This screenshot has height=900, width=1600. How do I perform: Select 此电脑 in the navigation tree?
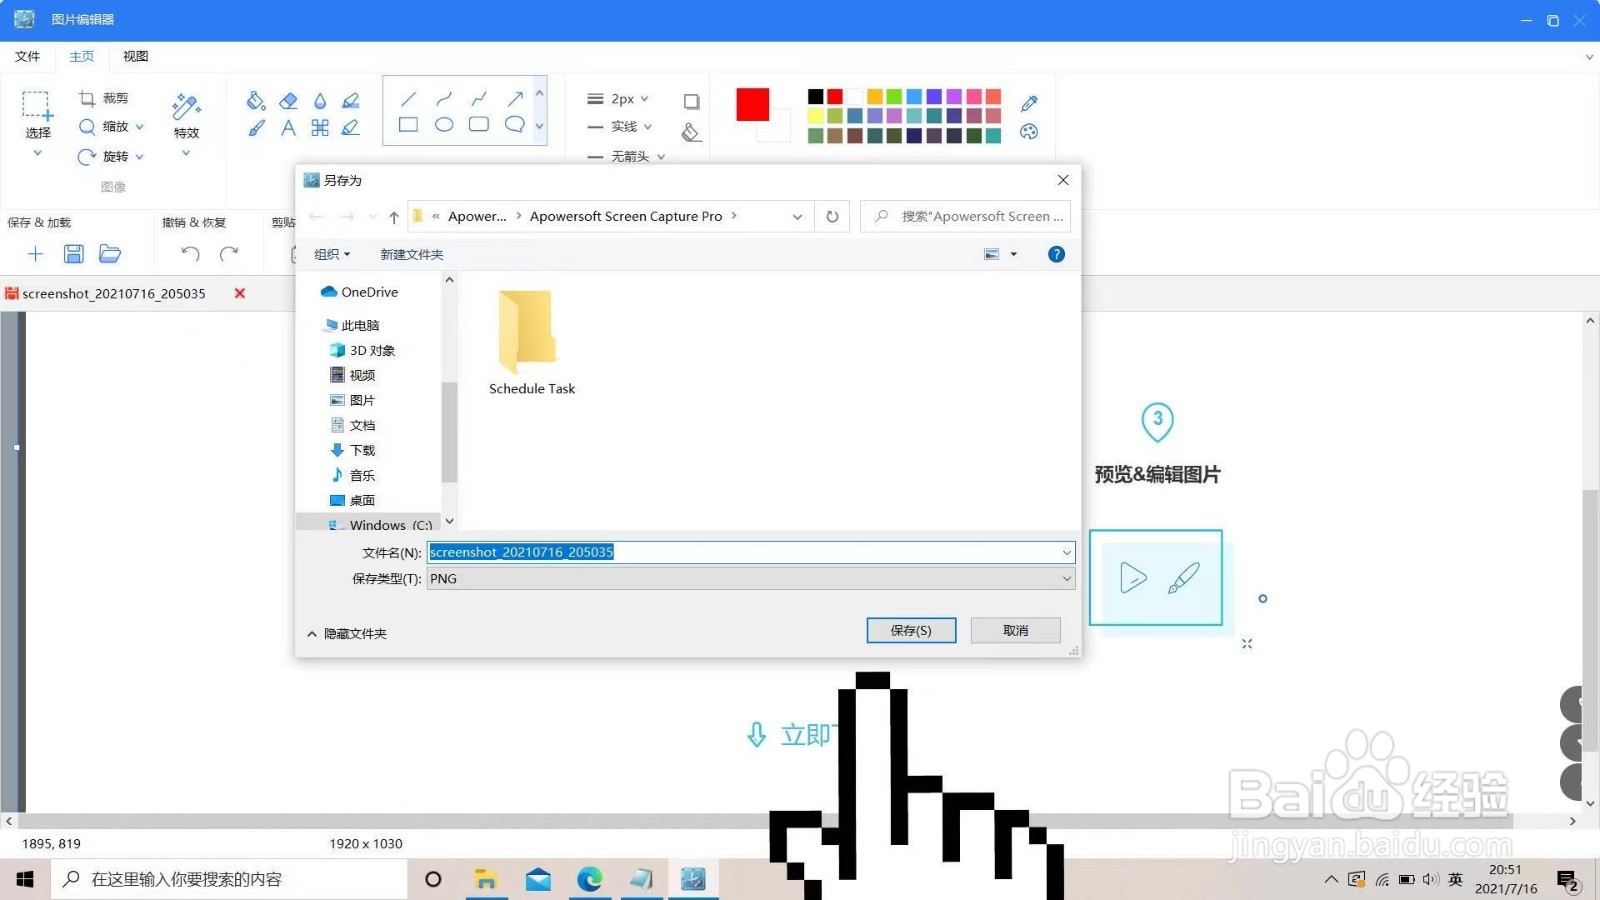tap(352, 325)
